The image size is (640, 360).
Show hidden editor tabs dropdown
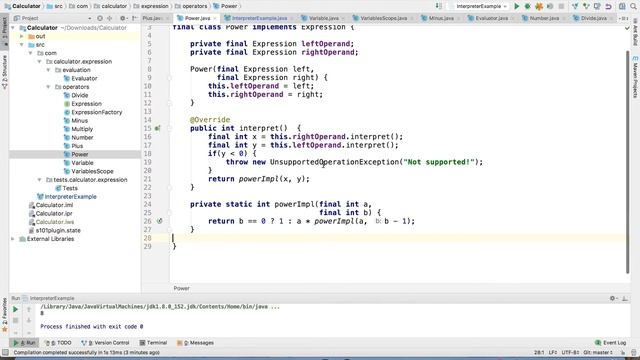[x=623, y=18]
